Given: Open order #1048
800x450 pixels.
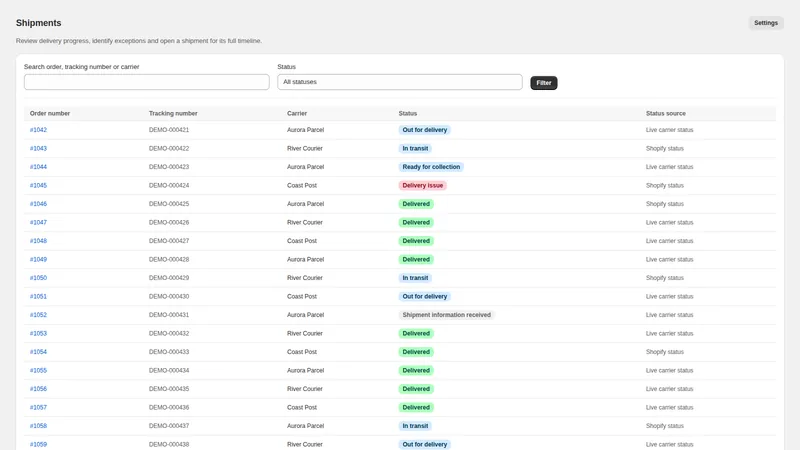Looking at the screenshot, I should coord(38,241).
